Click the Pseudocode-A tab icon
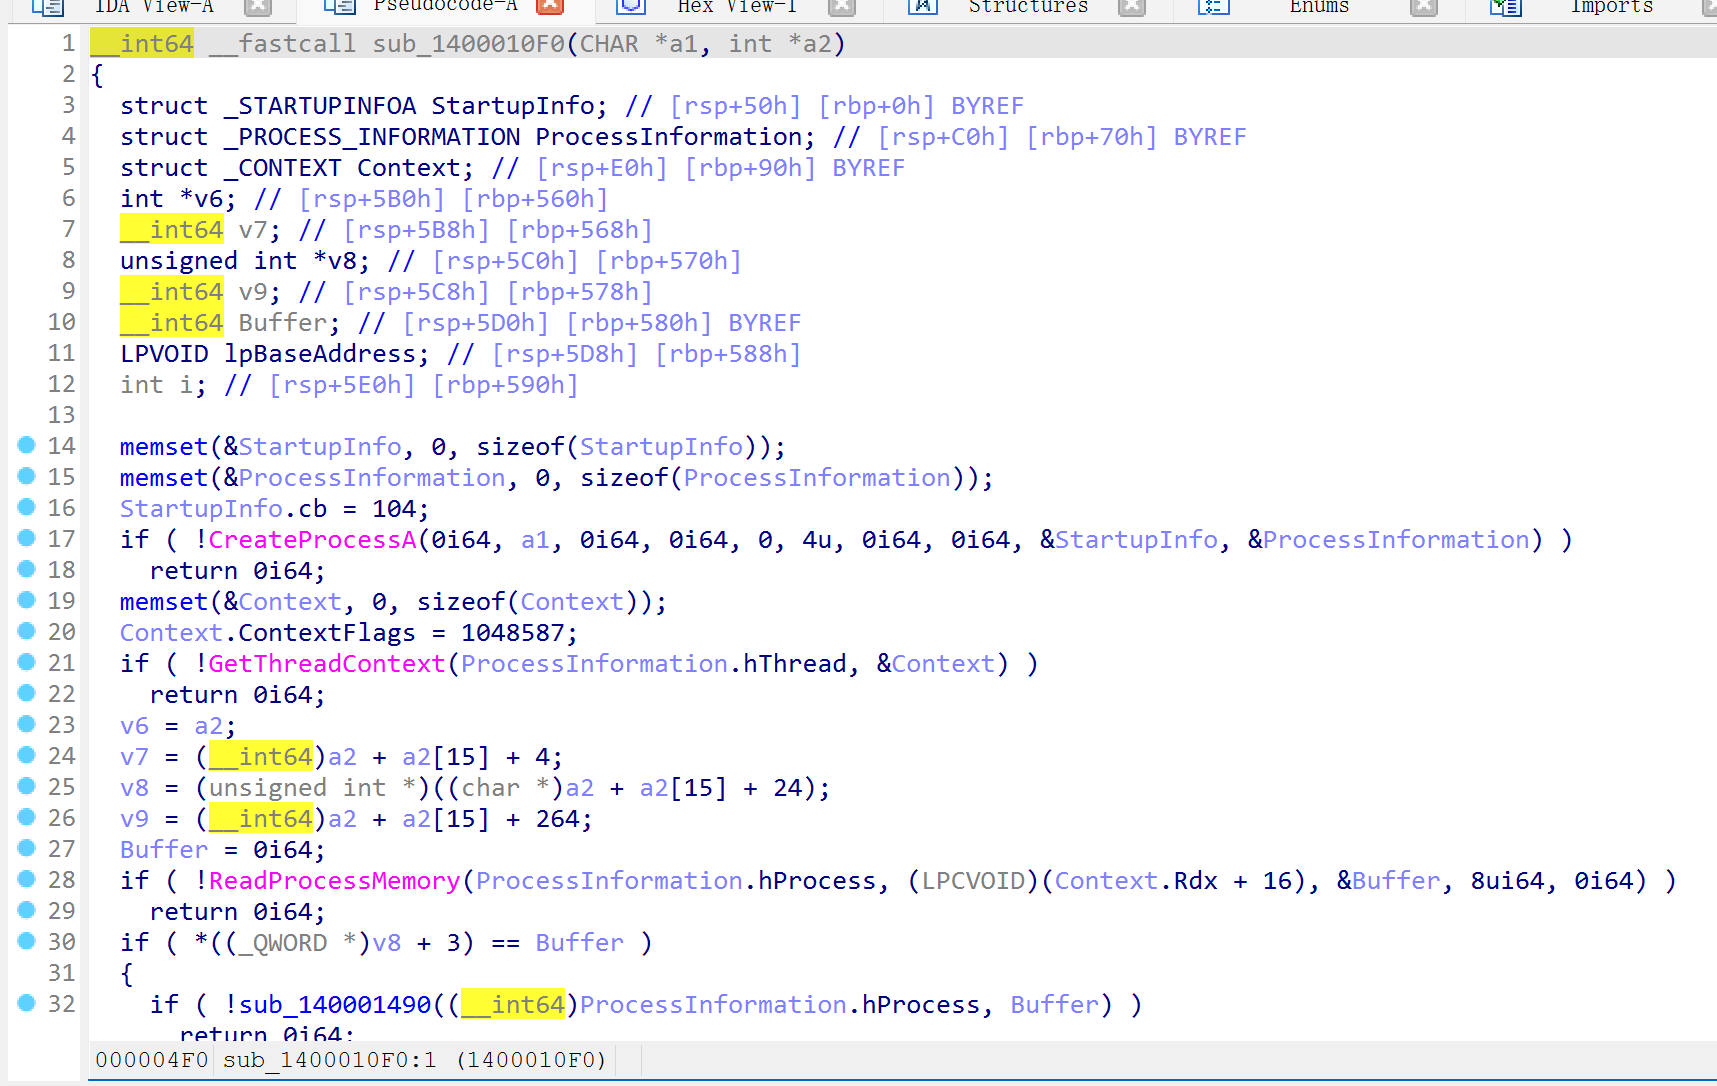This screenshot has height=1086, width=1717. (x=339, y=7)
